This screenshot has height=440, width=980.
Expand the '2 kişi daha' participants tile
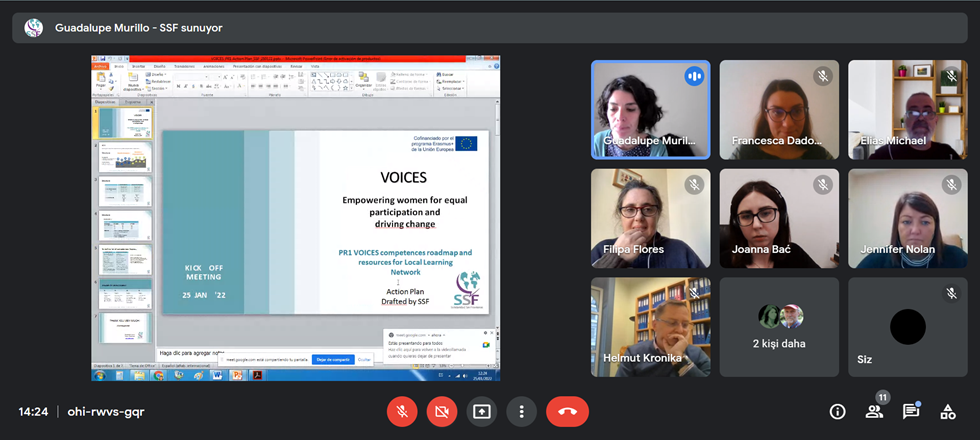click(779, 327)
